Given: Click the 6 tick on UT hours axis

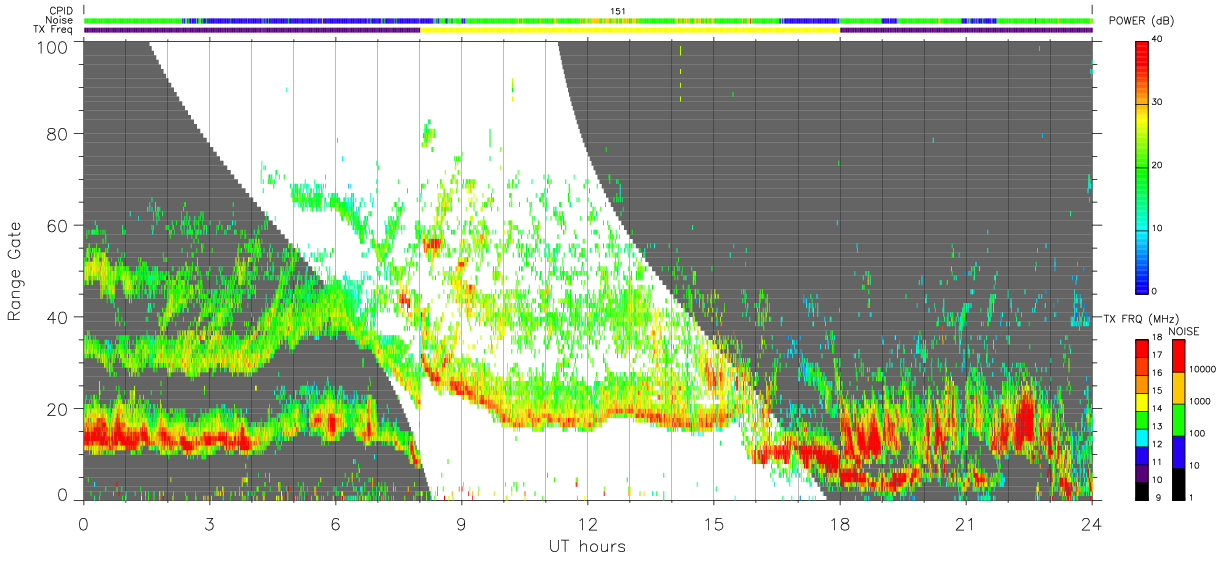Looking at the screenshot, I should click(335, 523).
